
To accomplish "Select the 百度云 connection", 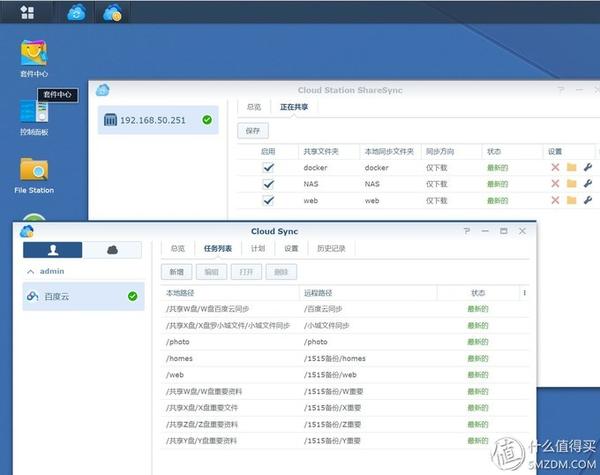I will tap(83, 296).
